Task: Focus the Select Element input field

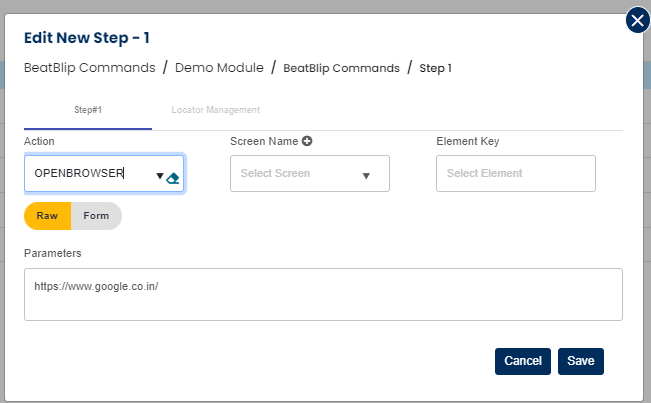Action: coord(515,174)
